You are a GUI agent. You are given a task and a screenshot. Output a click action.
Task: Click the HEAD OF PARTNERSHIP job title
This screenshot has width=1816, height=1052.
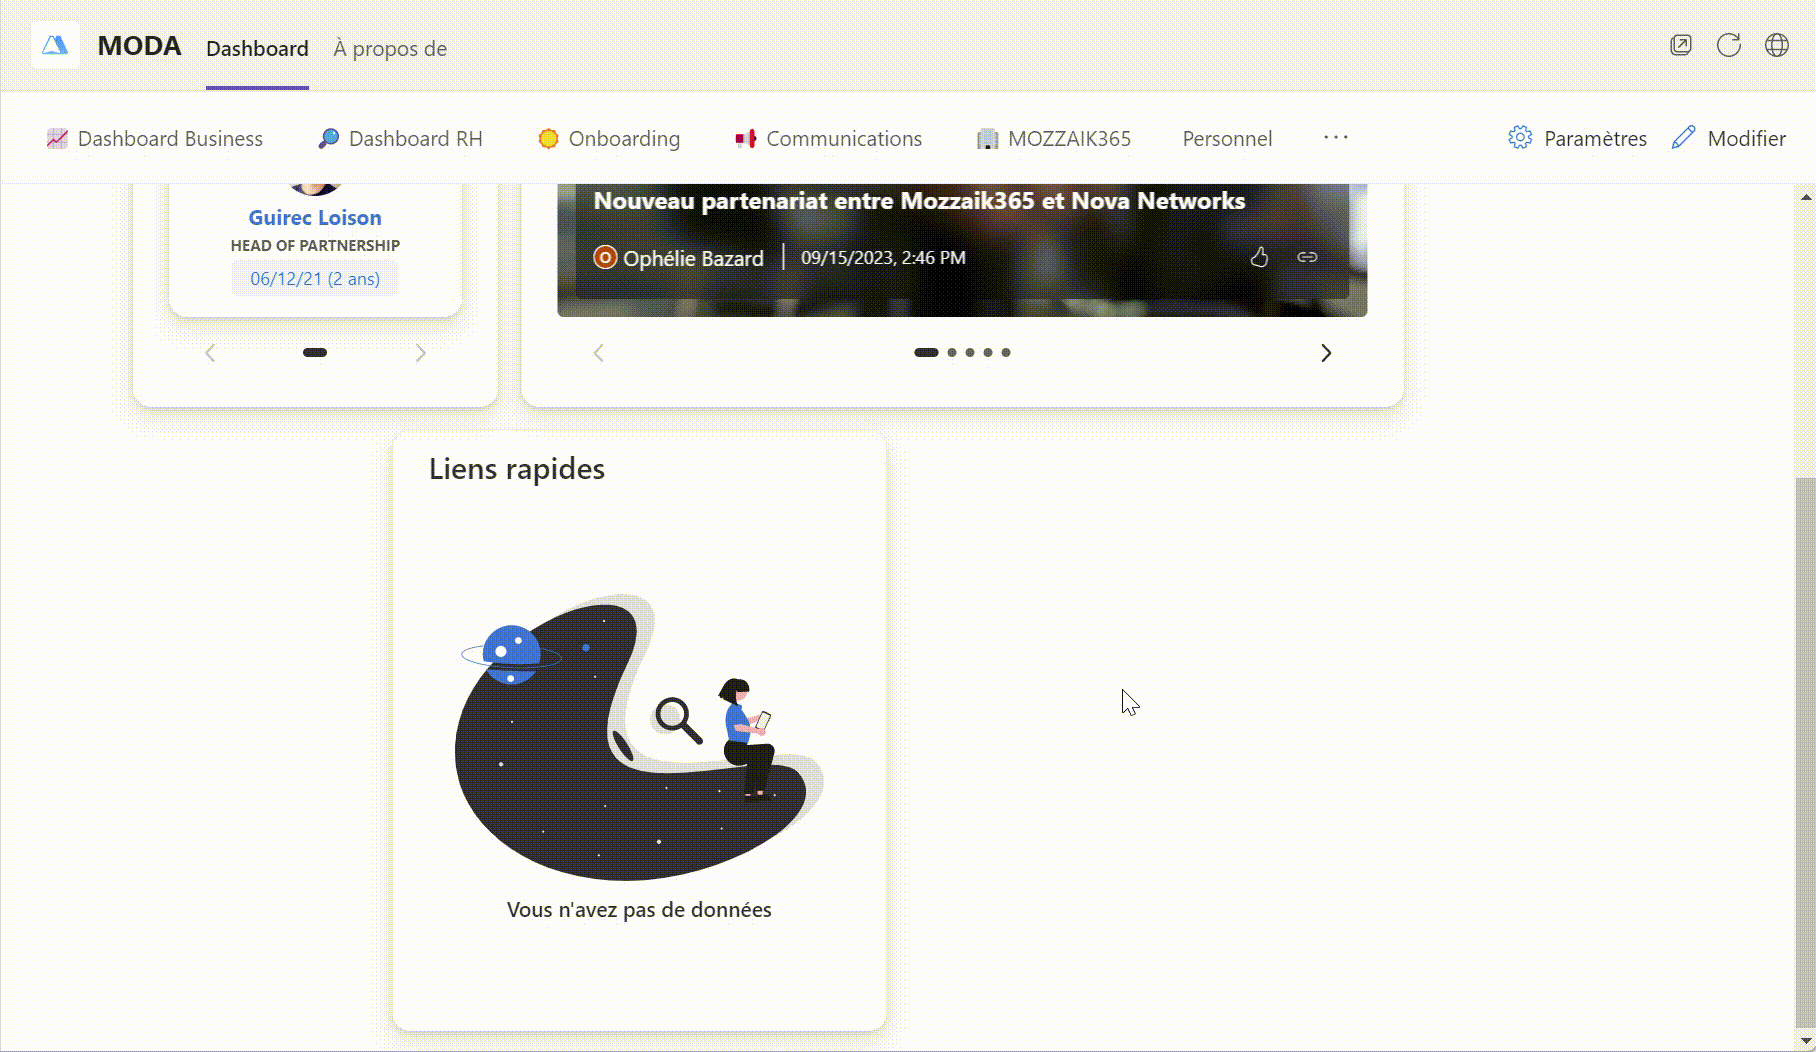tap(315, 245)
